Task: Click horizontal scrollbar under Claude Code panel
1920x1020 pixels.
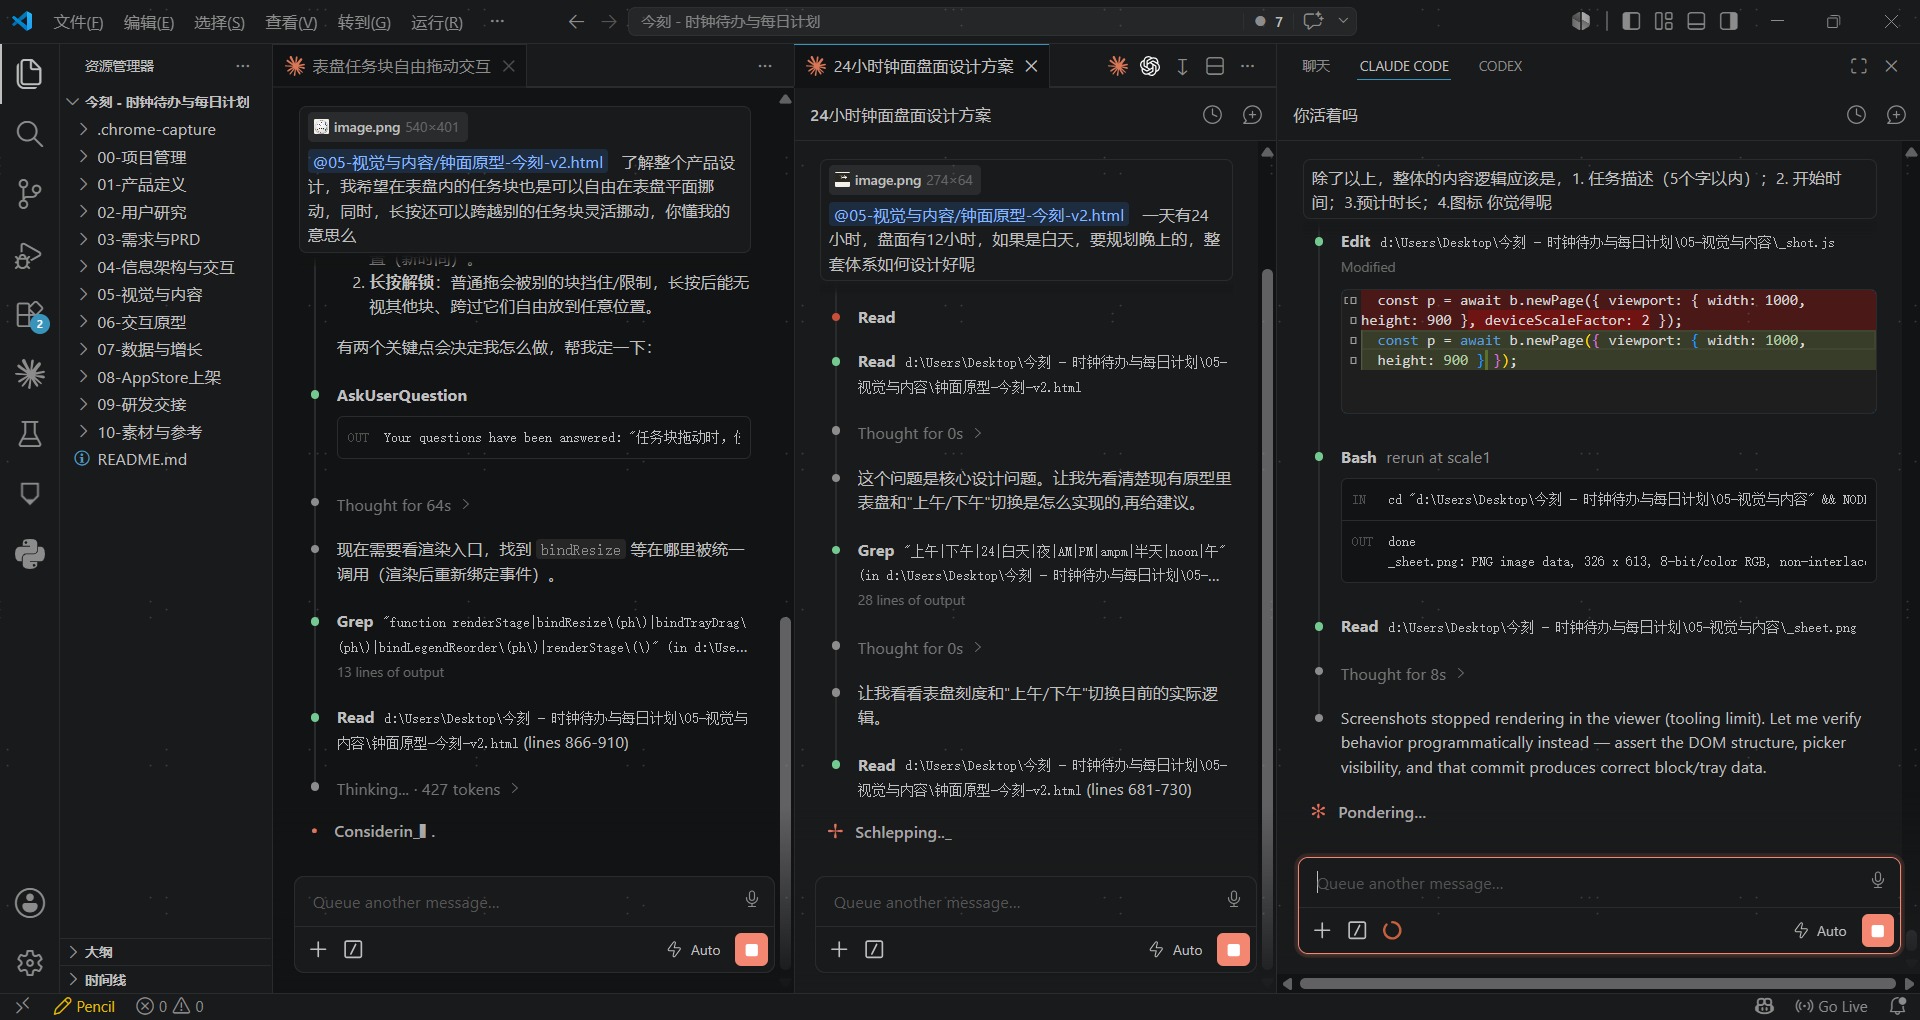Action: [1597, 984]
